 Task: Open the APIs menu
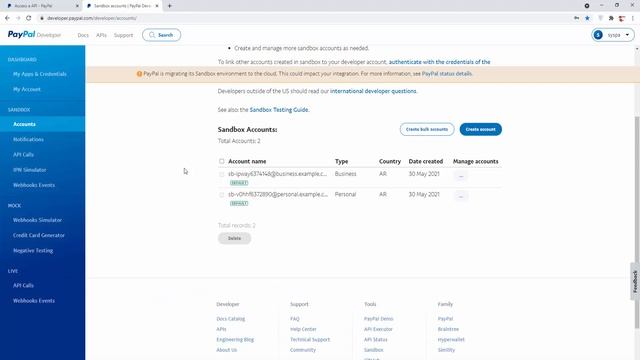[101, 35]
